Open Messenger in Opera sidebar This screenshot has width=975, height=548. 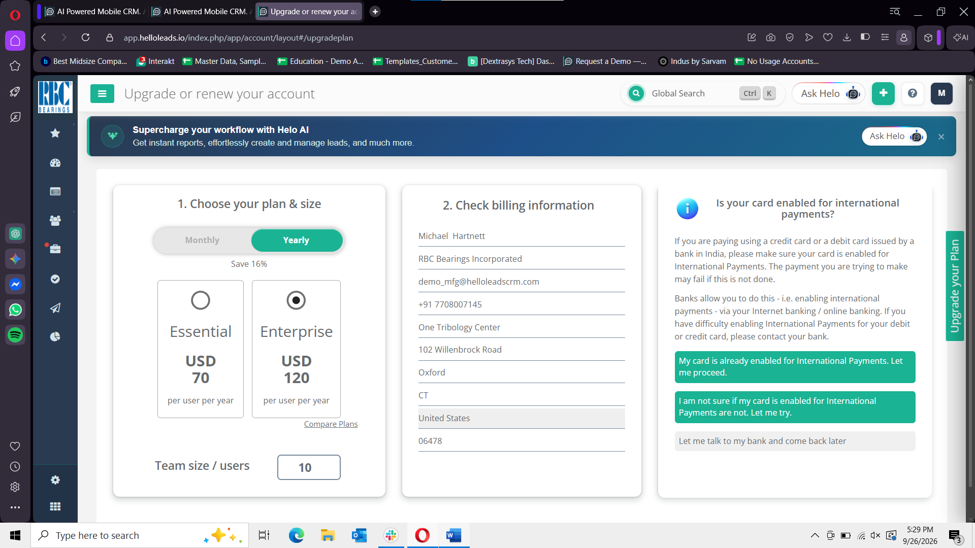tap(16, 284)
